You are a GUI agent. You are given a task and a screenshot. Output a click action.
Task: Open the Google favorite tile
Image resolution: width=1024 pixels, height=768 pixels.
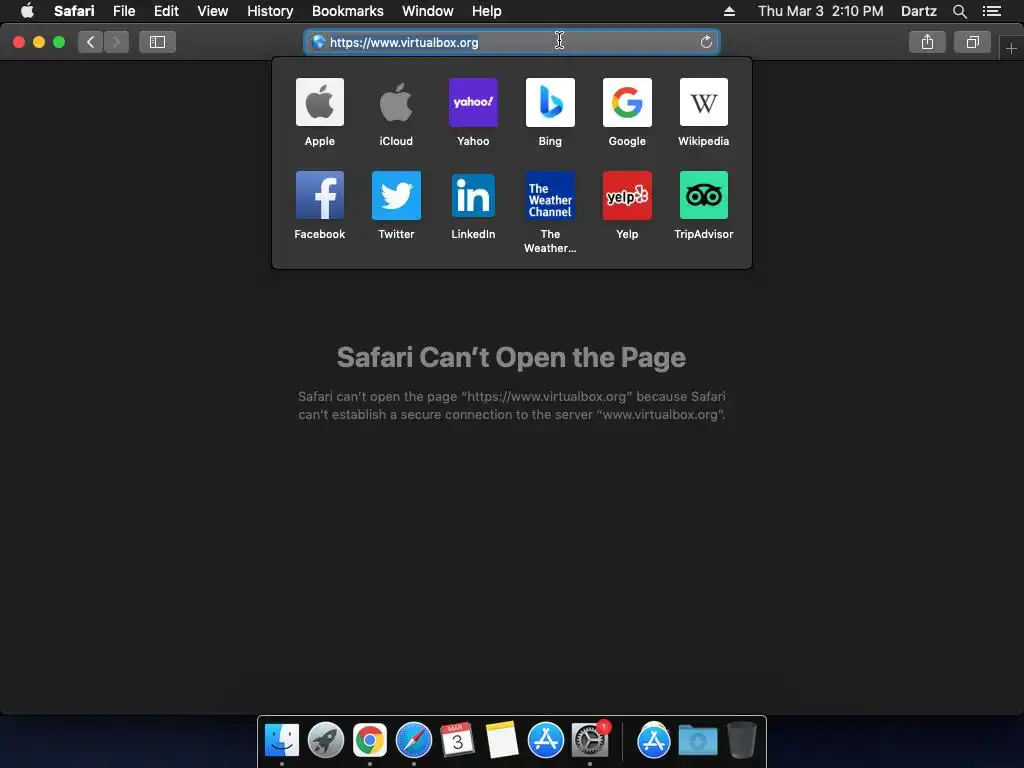(627, 103)
